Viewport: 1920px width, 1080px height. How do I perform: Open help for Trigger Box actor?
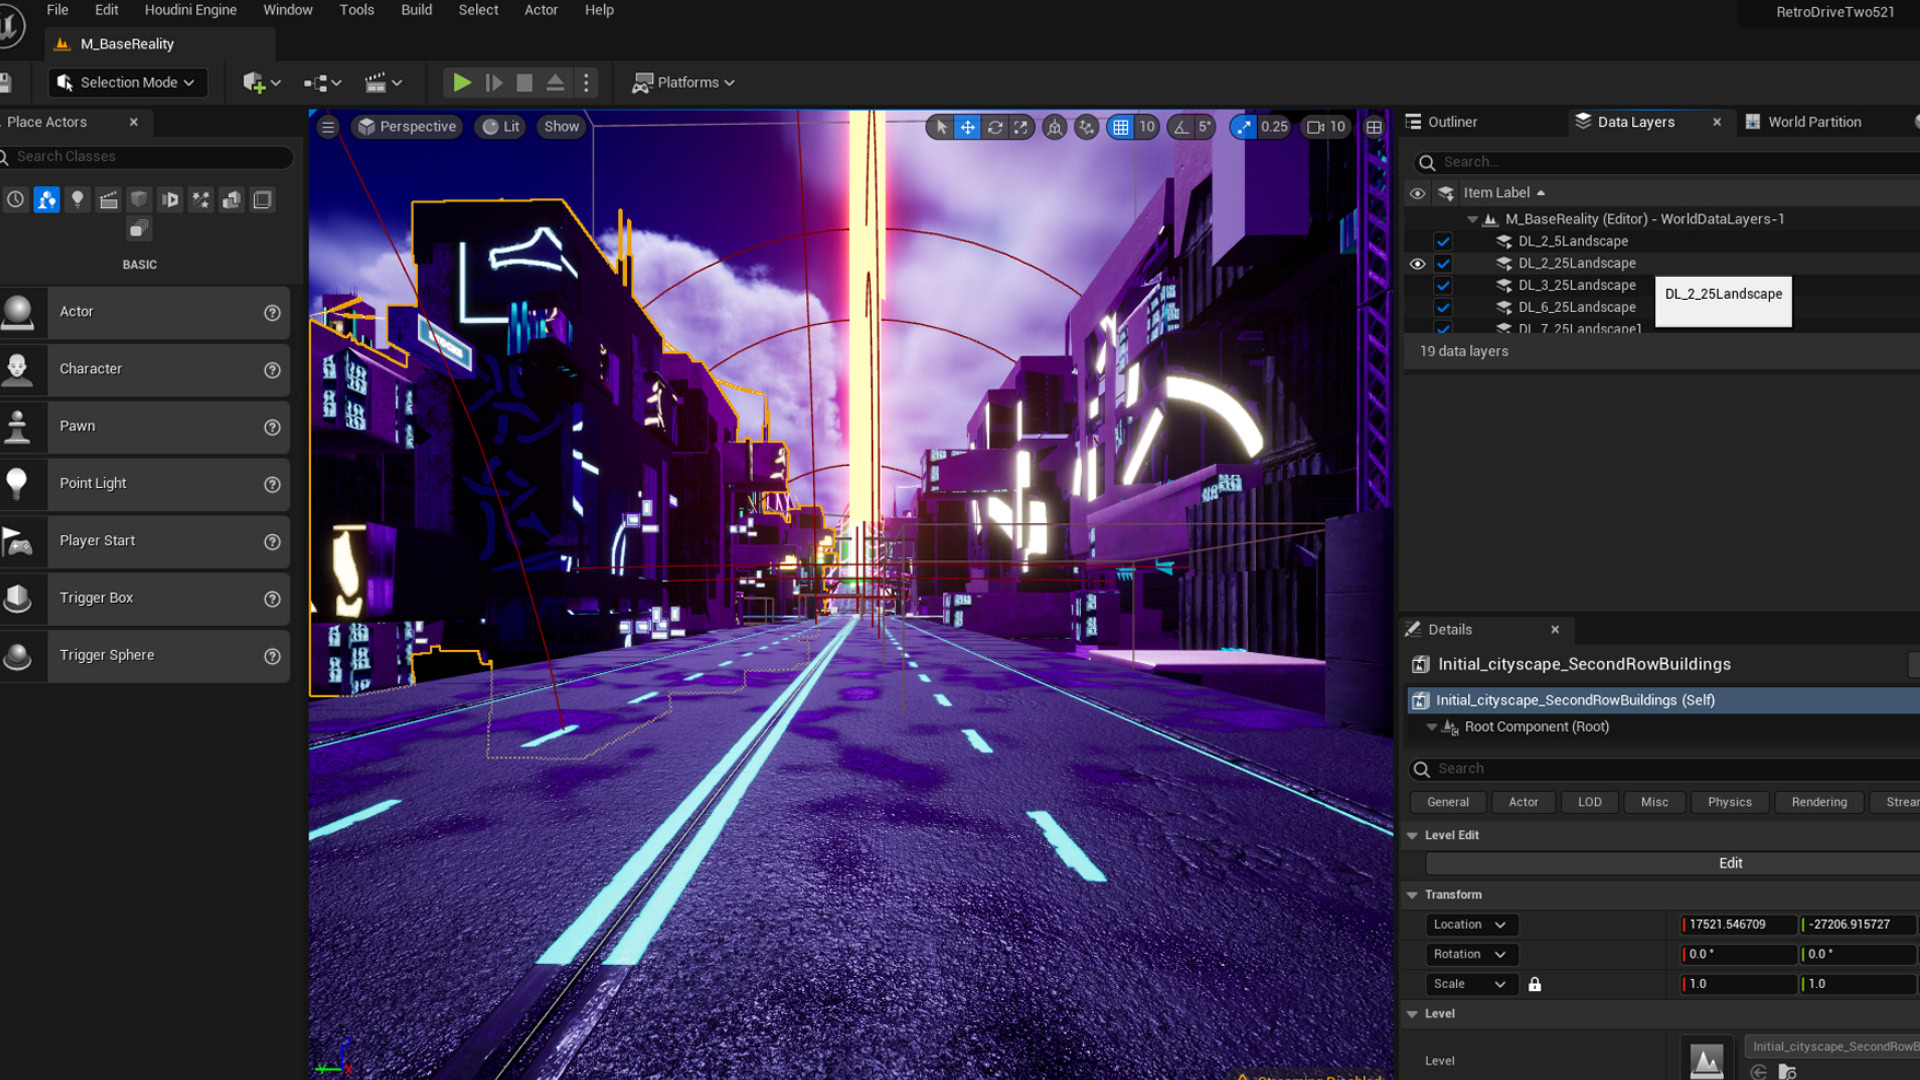(272, 599)
